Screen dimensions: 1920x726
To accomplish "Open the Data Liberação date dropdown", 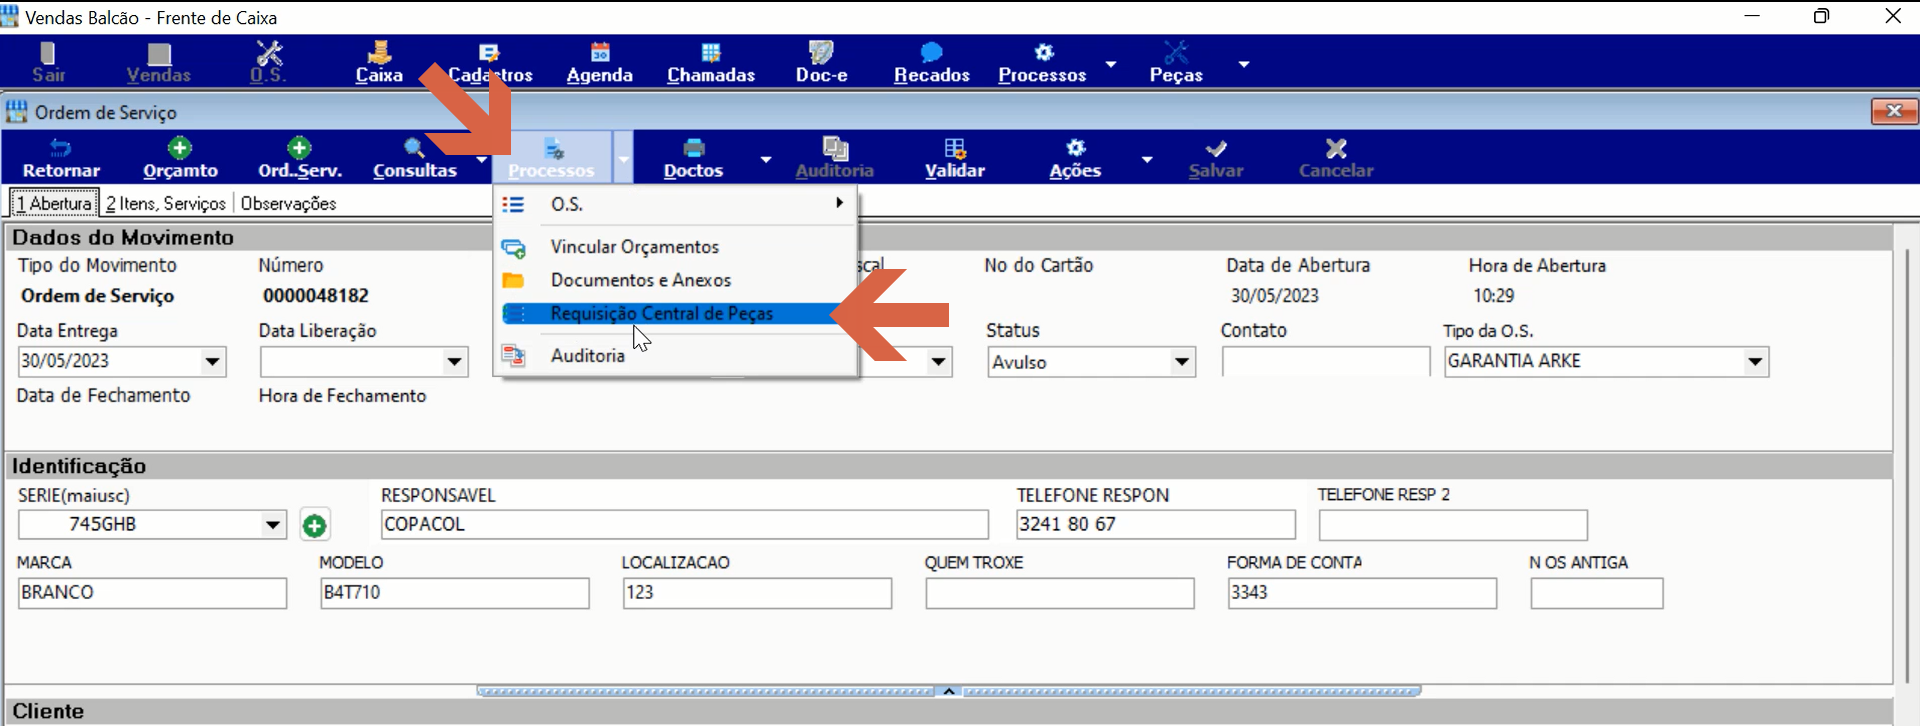I will click(x=455, y=362).
